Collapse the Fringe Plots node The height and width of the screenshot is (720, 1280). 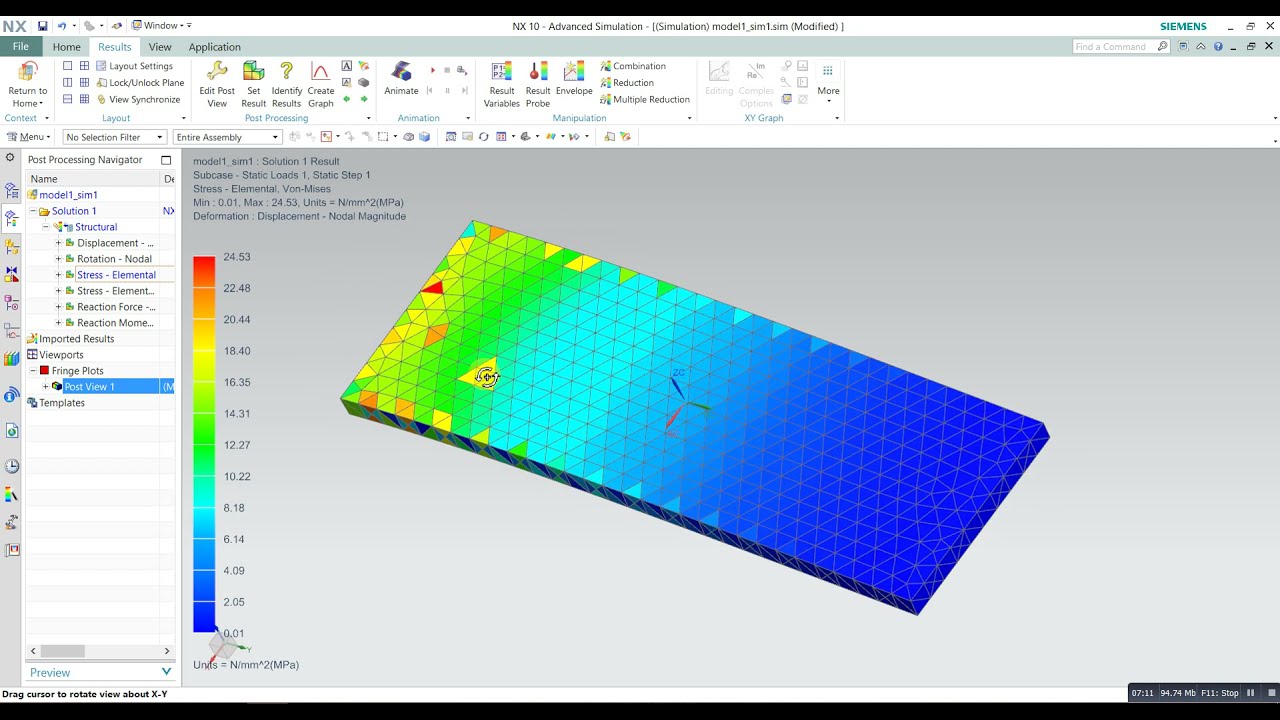click(x=33, y=371)
